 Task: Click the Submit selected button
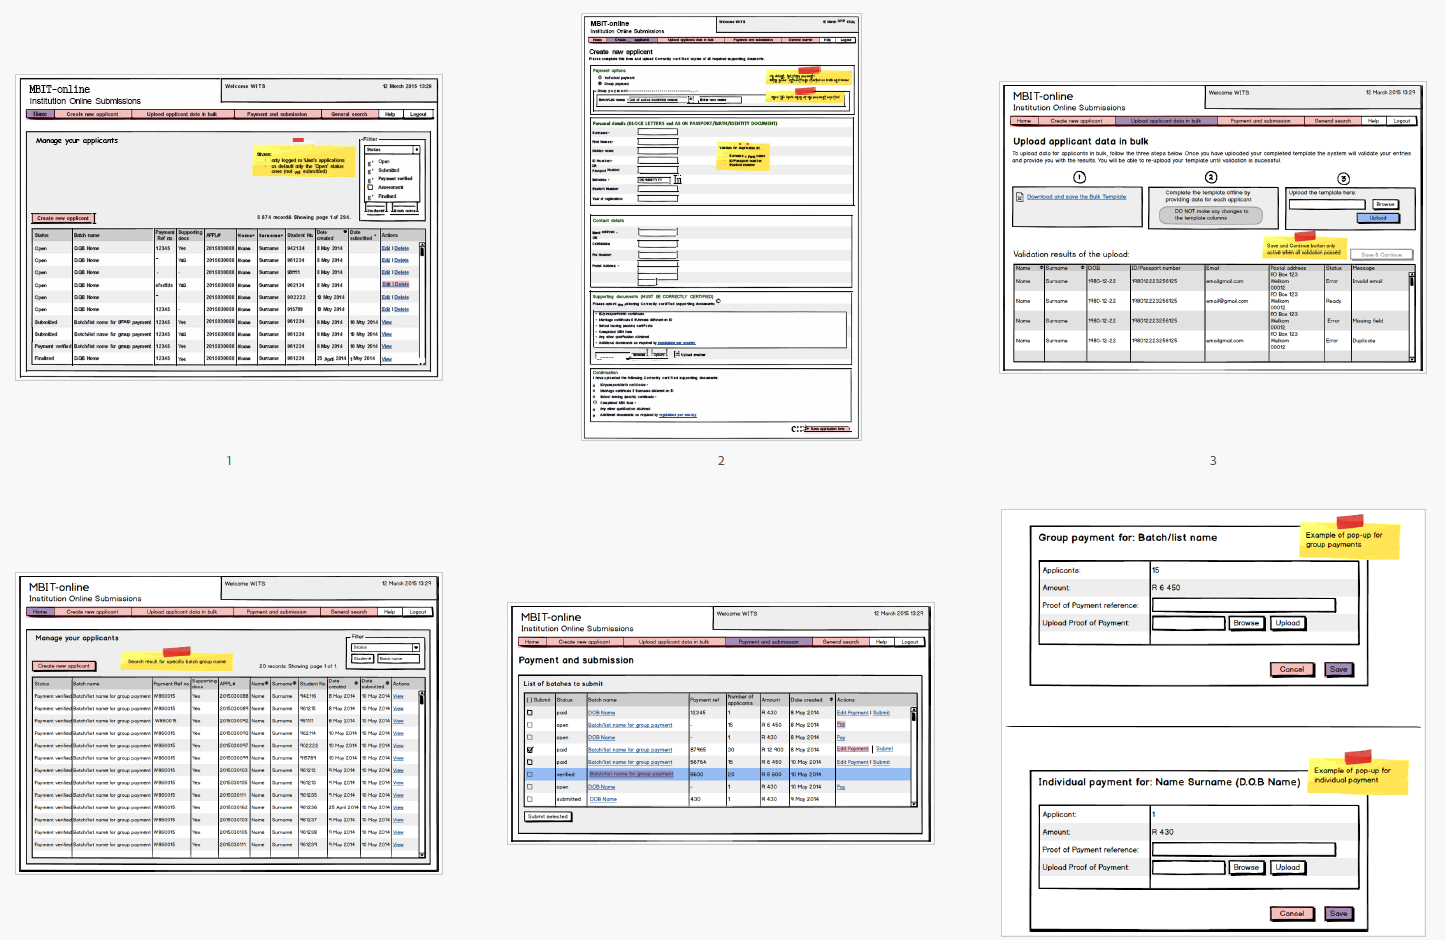coord(549,816)
